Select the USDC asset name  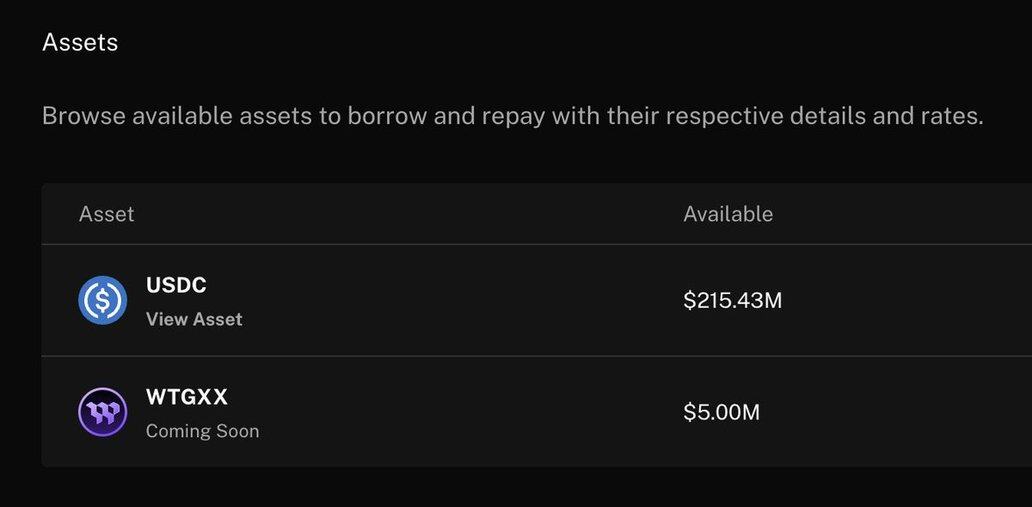[x=176, y=285]
